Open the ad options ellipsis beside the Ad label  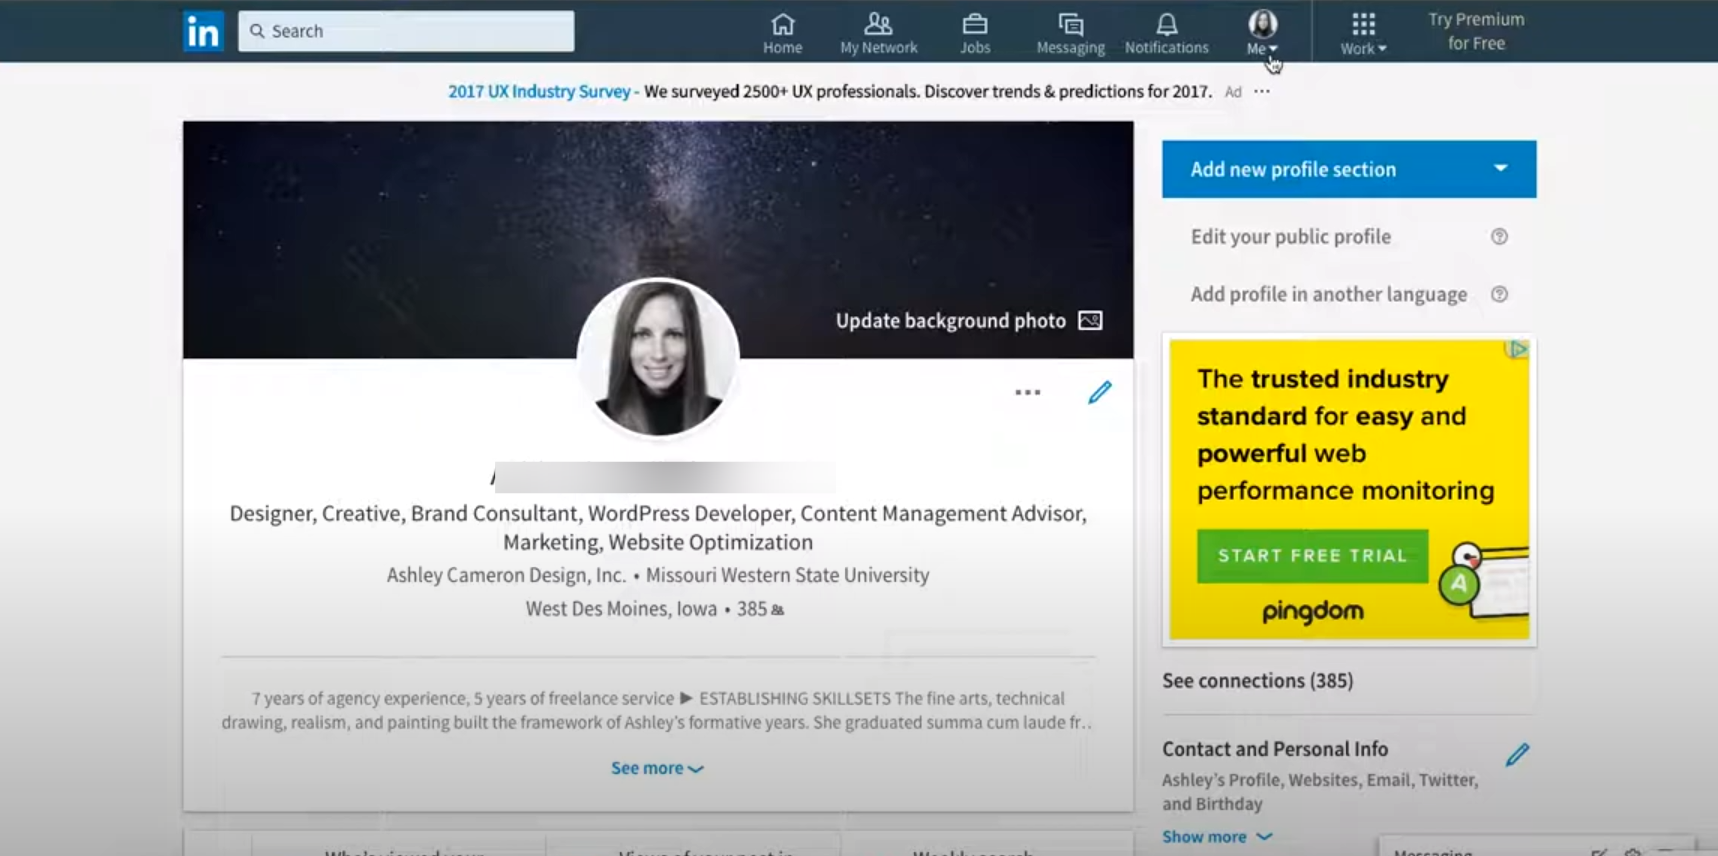[1262, 91]
